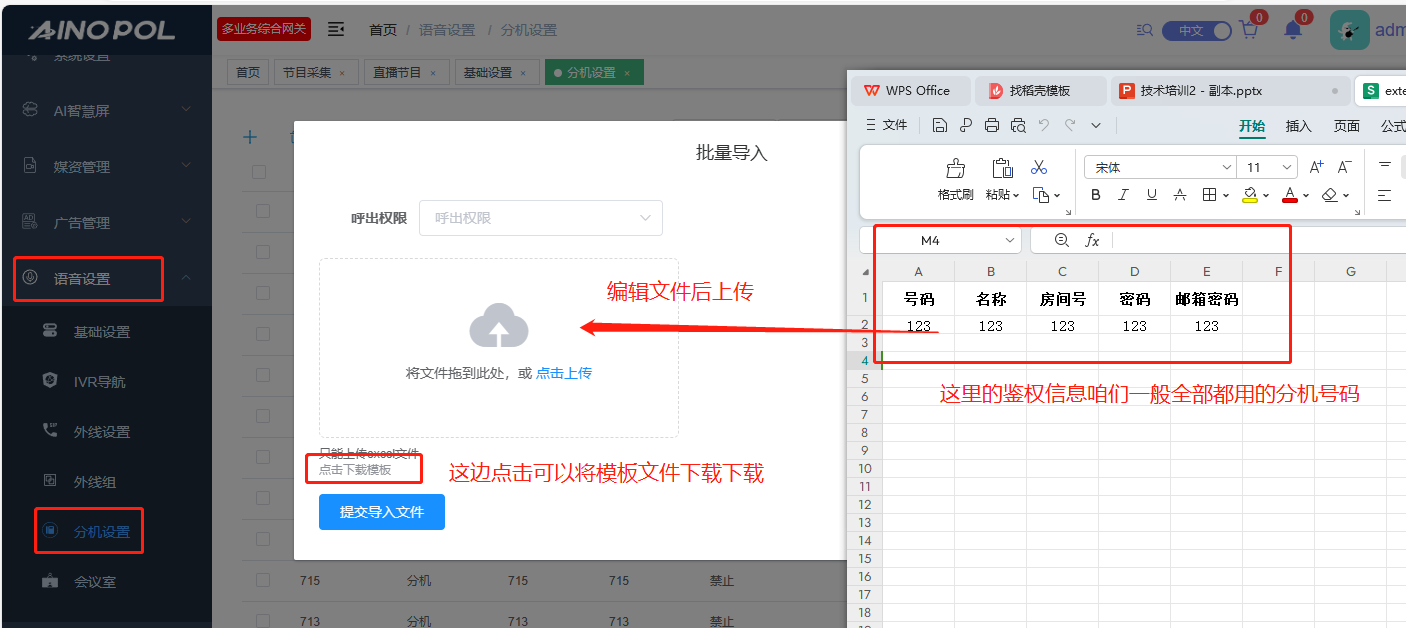
Task: Apply italic formatting in the WPS ribbon
Action: pos(1124,195)
